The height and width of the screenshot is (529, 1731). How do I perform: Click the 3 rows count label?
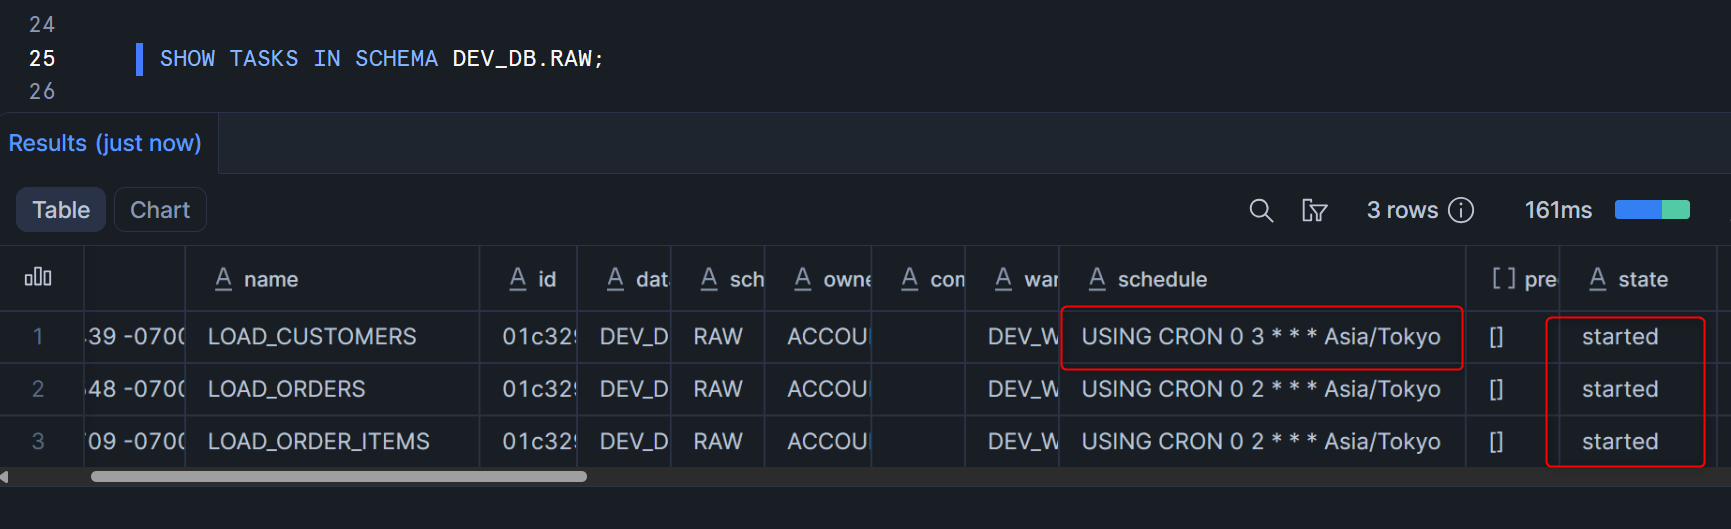click(1402, 210)
